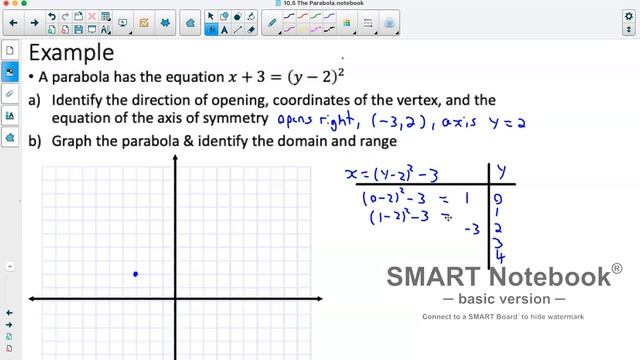Redo the last undone action
The image size is (640, 360).
click(x=65, y=16)
